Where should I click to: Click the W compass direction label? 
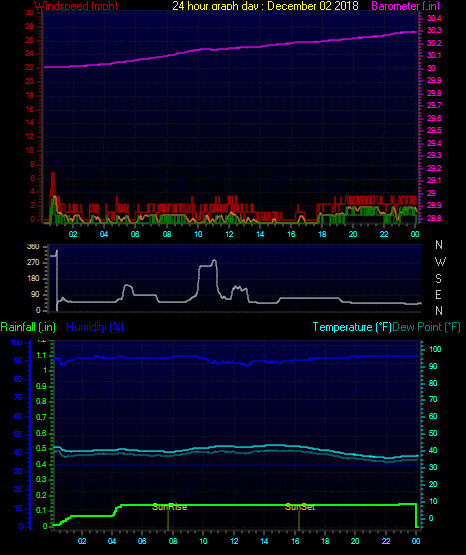click(x=440, y=262)
